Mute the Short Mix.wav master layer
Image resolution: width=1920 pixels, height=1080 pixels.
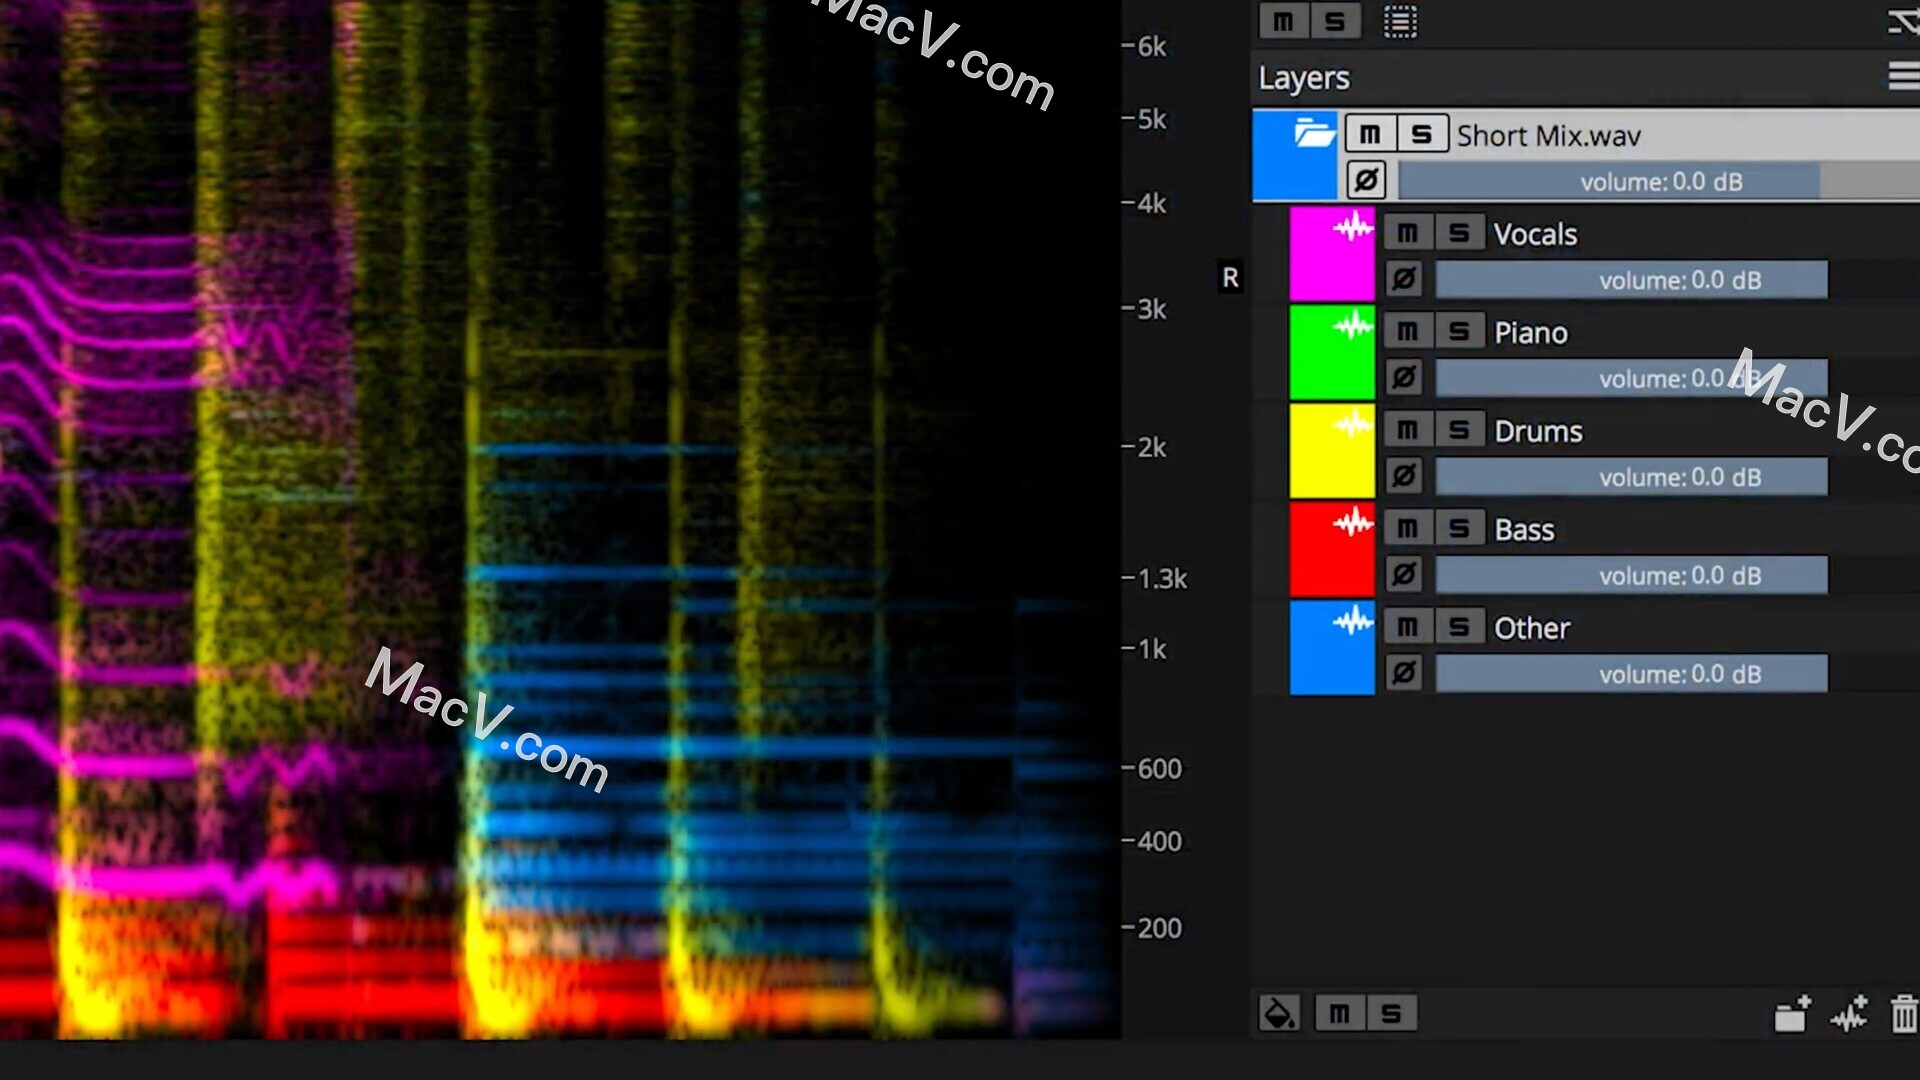tap(1371, 133)
